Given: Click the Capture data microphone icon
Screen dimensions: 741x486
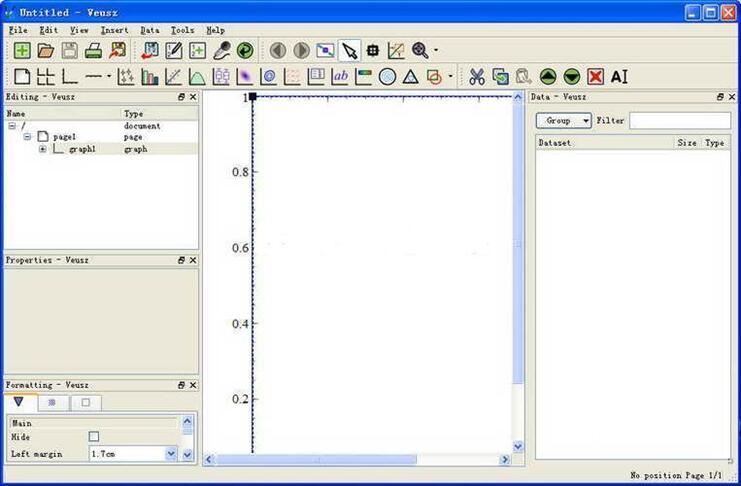Looking at the screenshot, I should click(222, 51).
